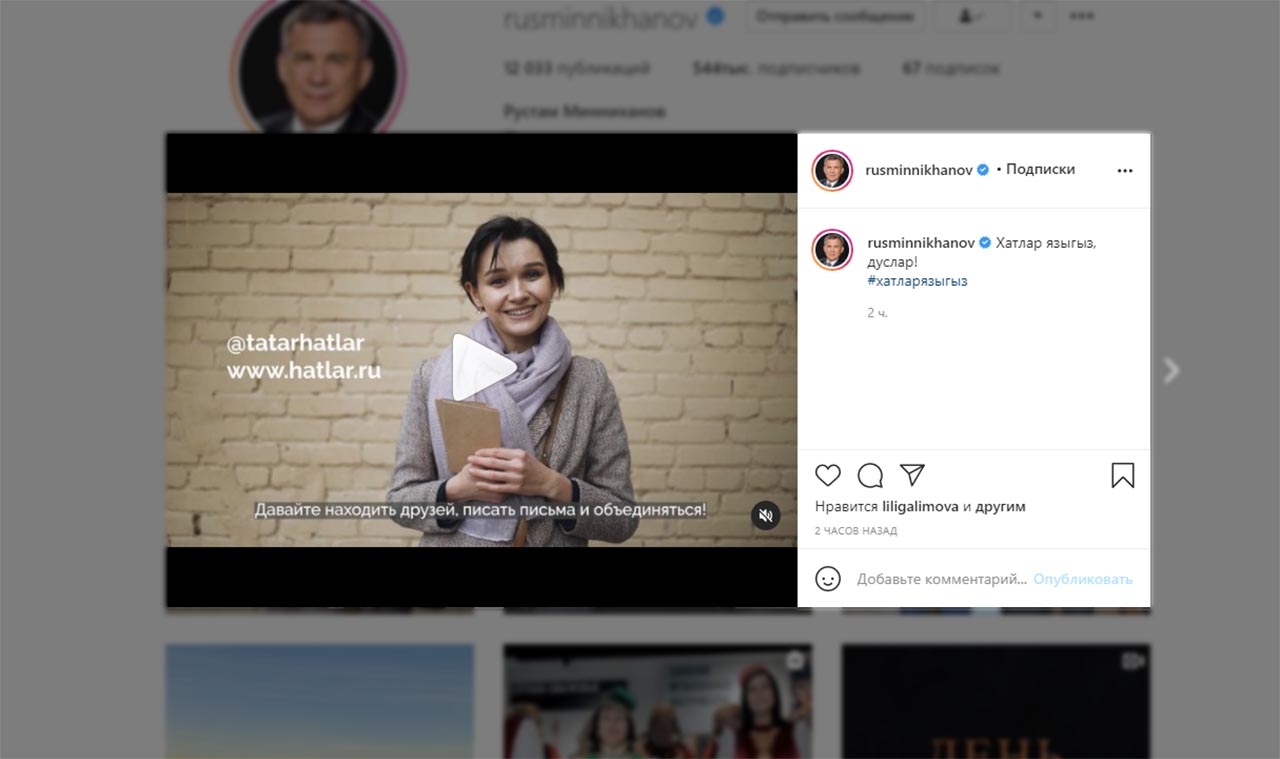Go to next post arrow
Screen dimensions: 1280x759
click(1171, 371)
